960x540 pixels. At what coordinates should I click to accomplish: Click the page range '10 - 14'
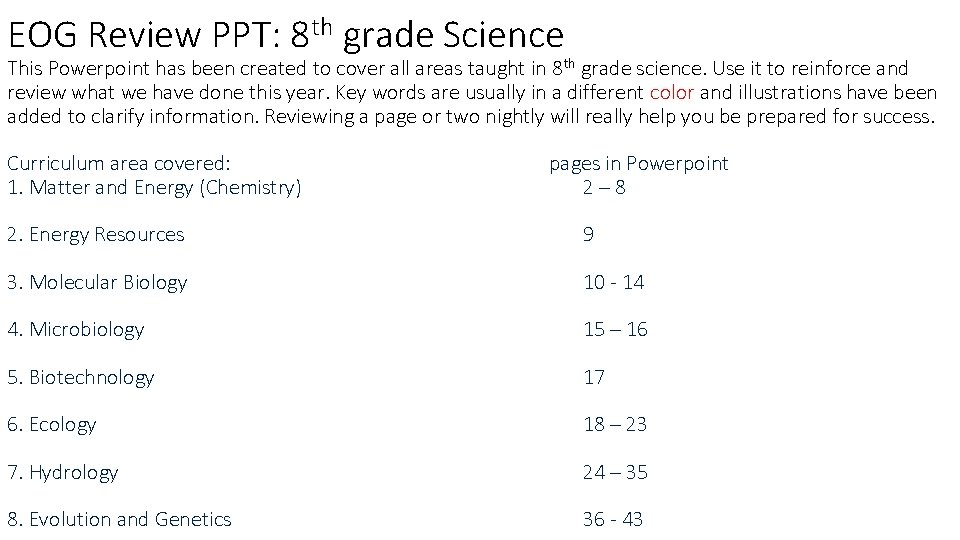613,282
